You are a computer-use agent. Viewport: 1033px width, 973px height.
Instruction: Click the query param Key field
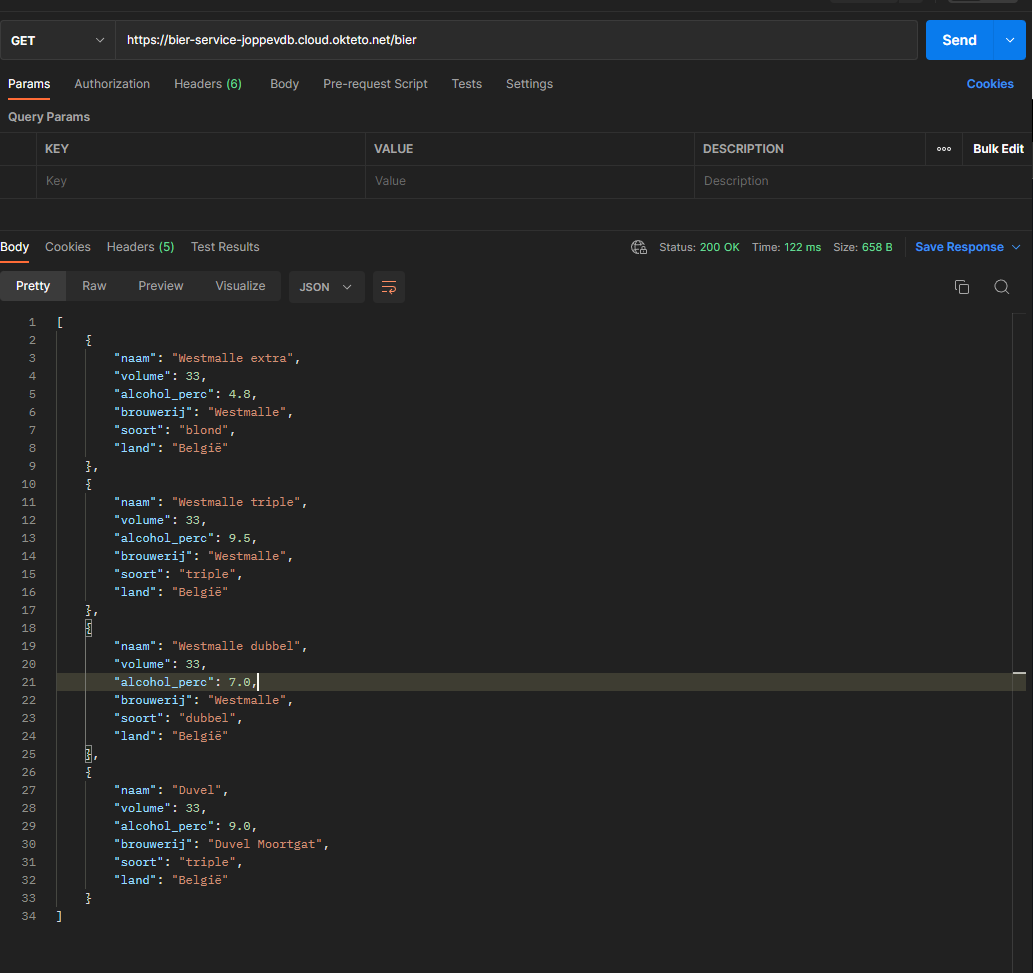(x=201, y=181)
